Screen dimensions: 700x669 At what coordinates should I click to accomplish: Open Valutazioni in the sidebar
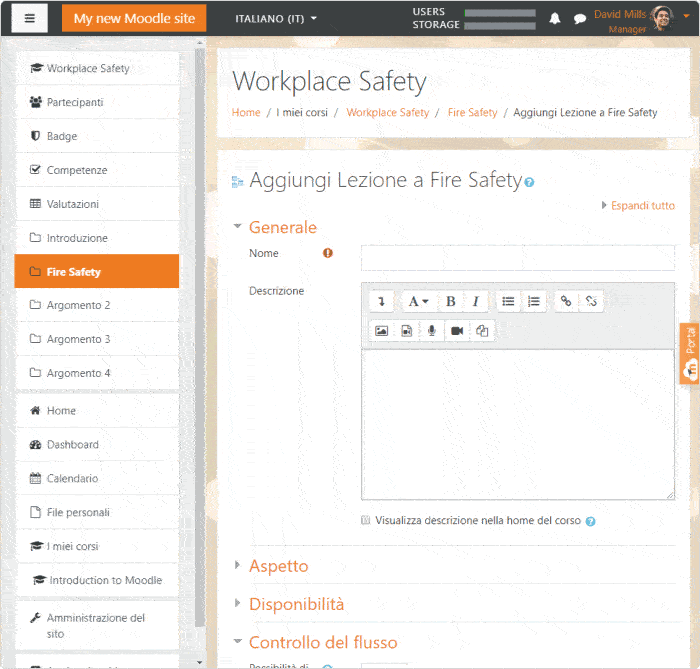[x=73, y=204]
